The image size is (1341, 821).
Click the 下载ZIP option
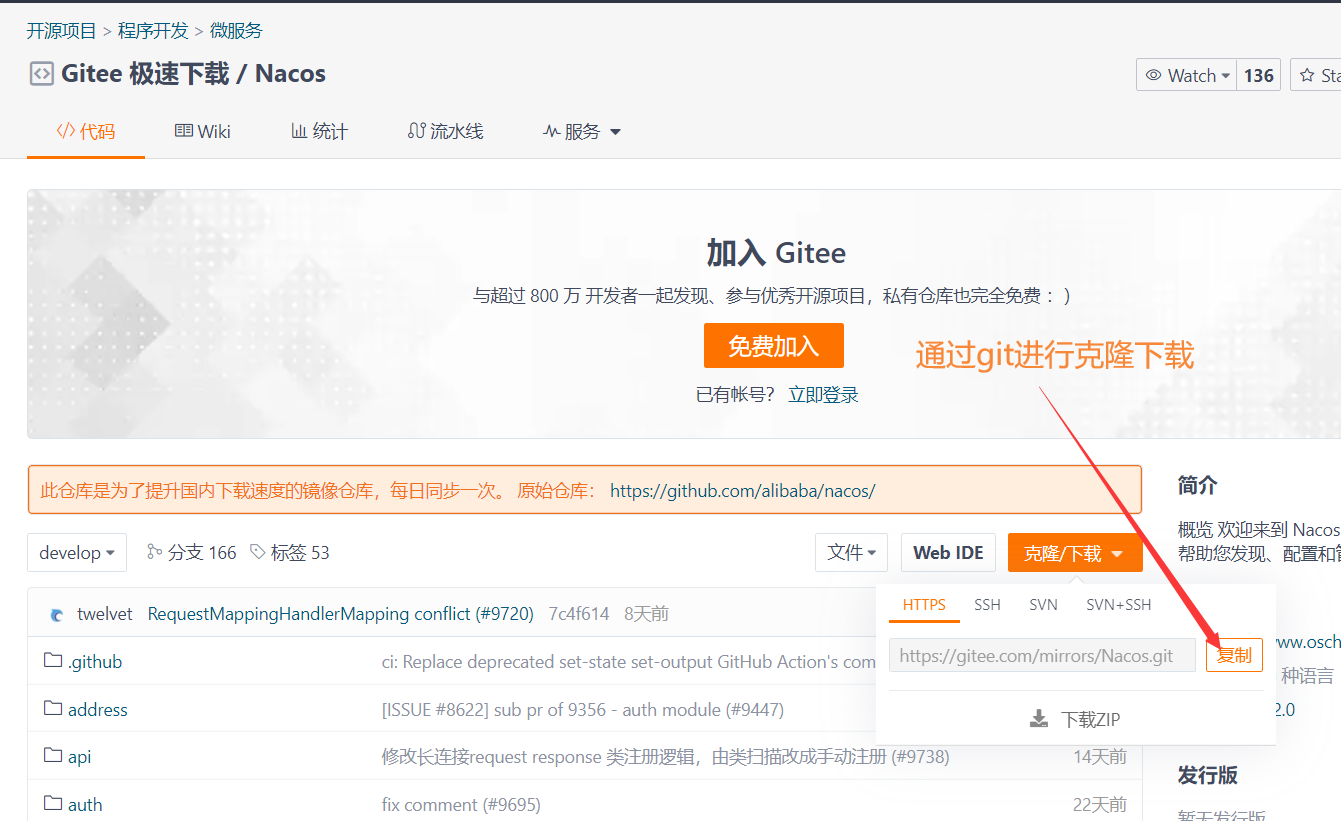(1076, 719)
